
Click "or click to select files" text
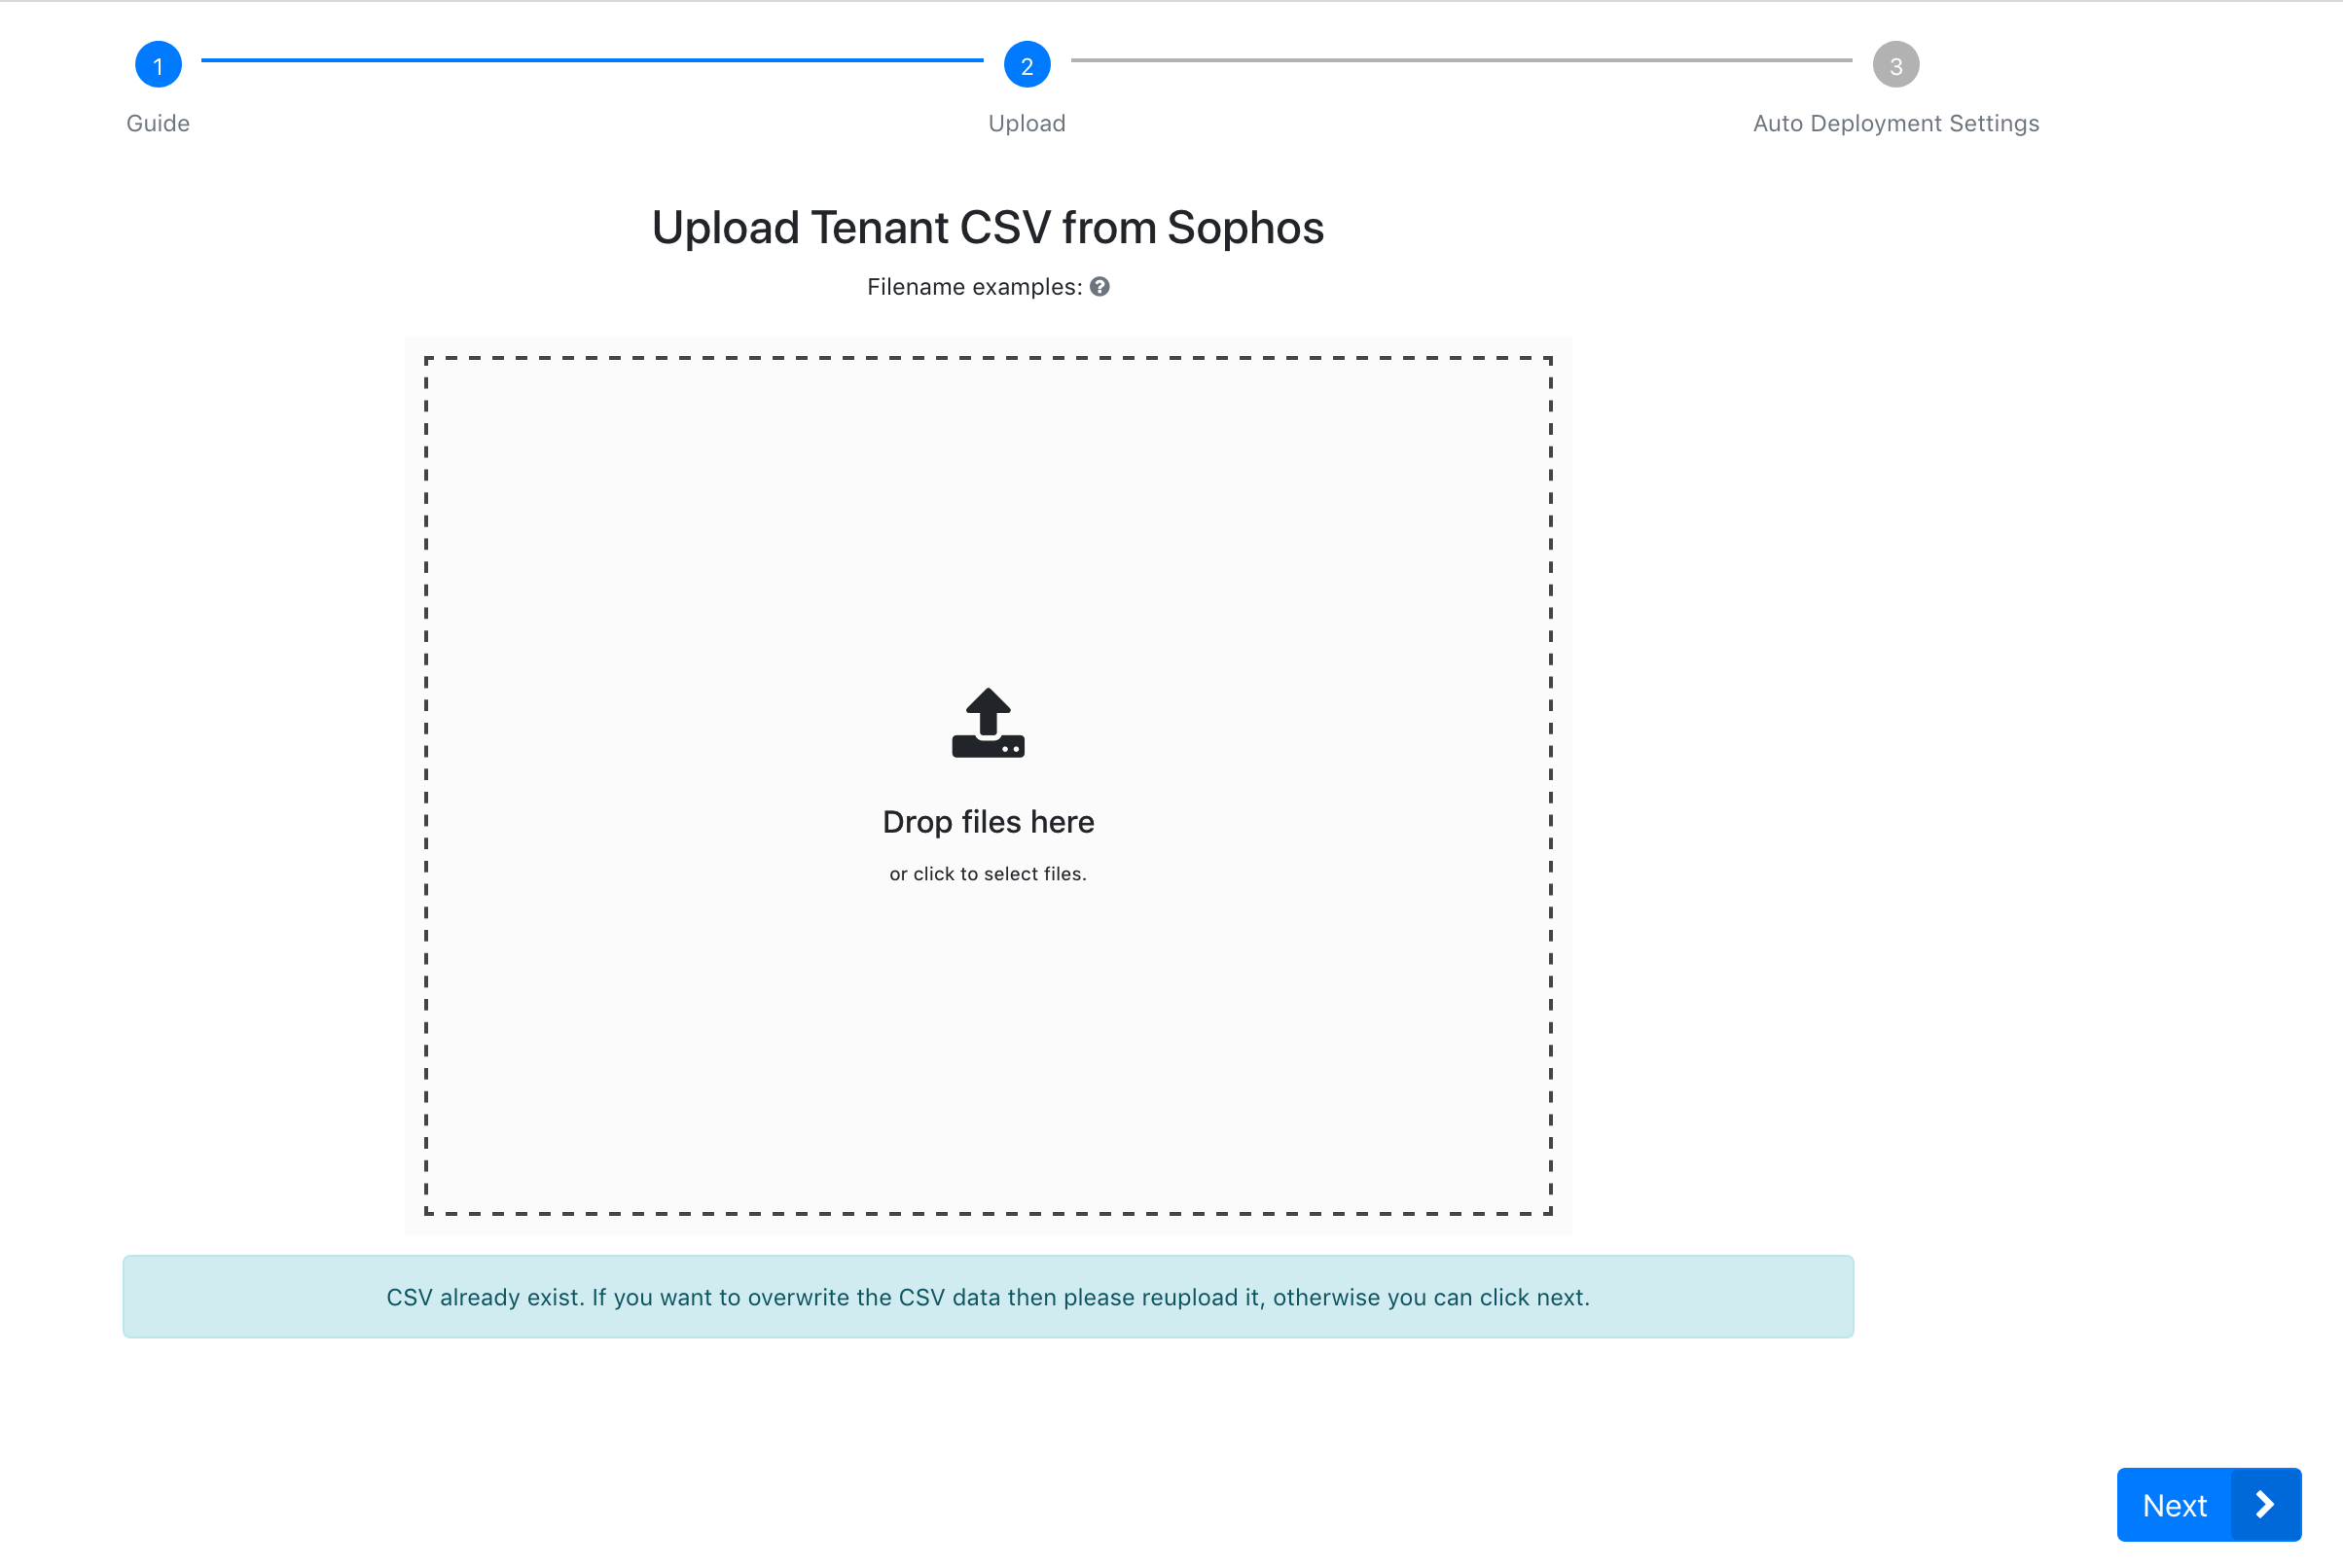987,874
